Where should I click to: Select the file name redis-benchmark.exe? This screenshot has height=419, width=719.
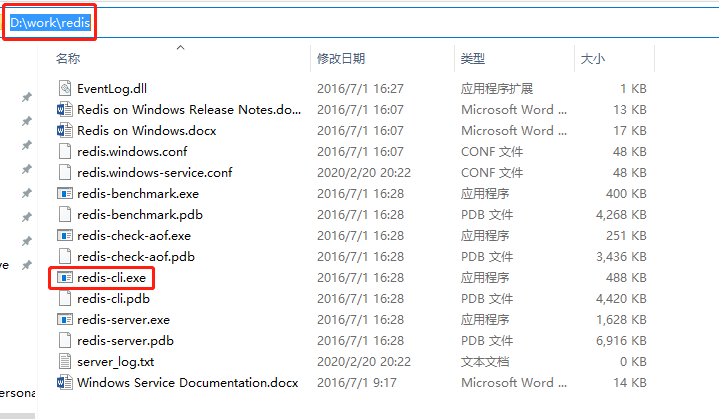click(x=138, y=194)
